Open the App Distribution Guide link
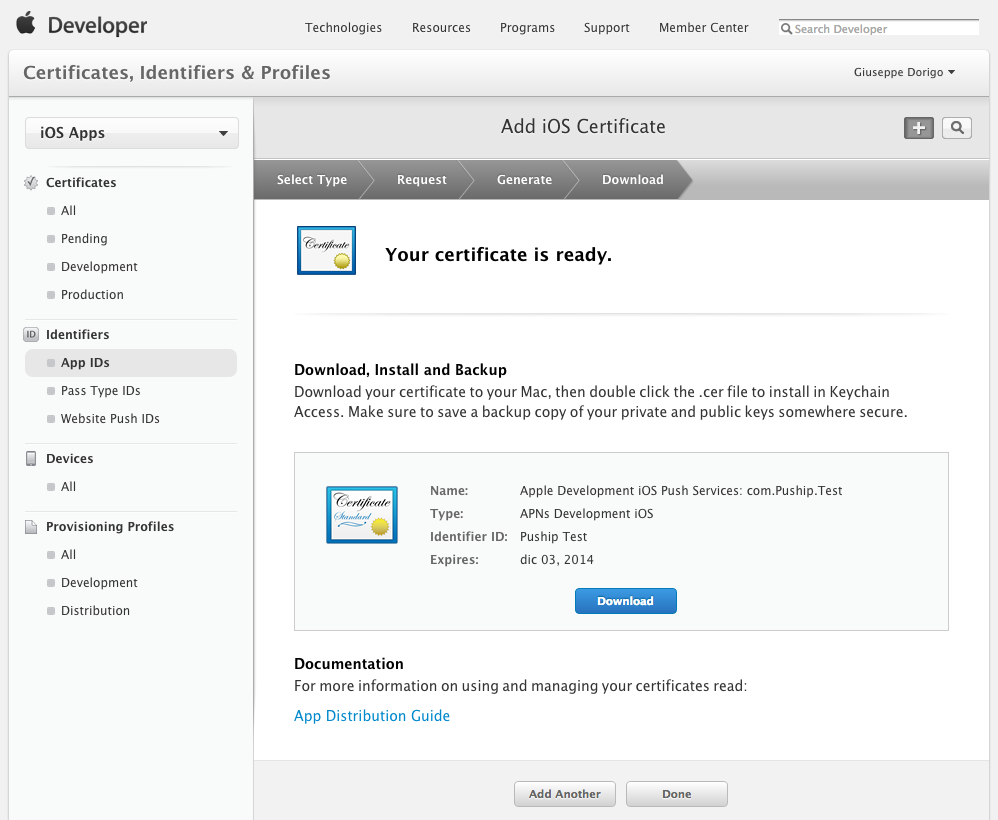This screenshot has width=998, height=820. [x=372, y=716]
